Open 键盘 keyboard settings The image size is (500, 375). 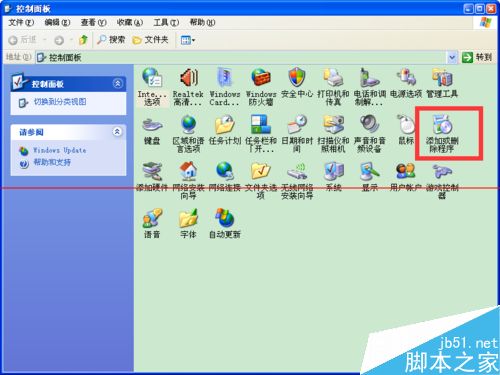pos(152,130)
